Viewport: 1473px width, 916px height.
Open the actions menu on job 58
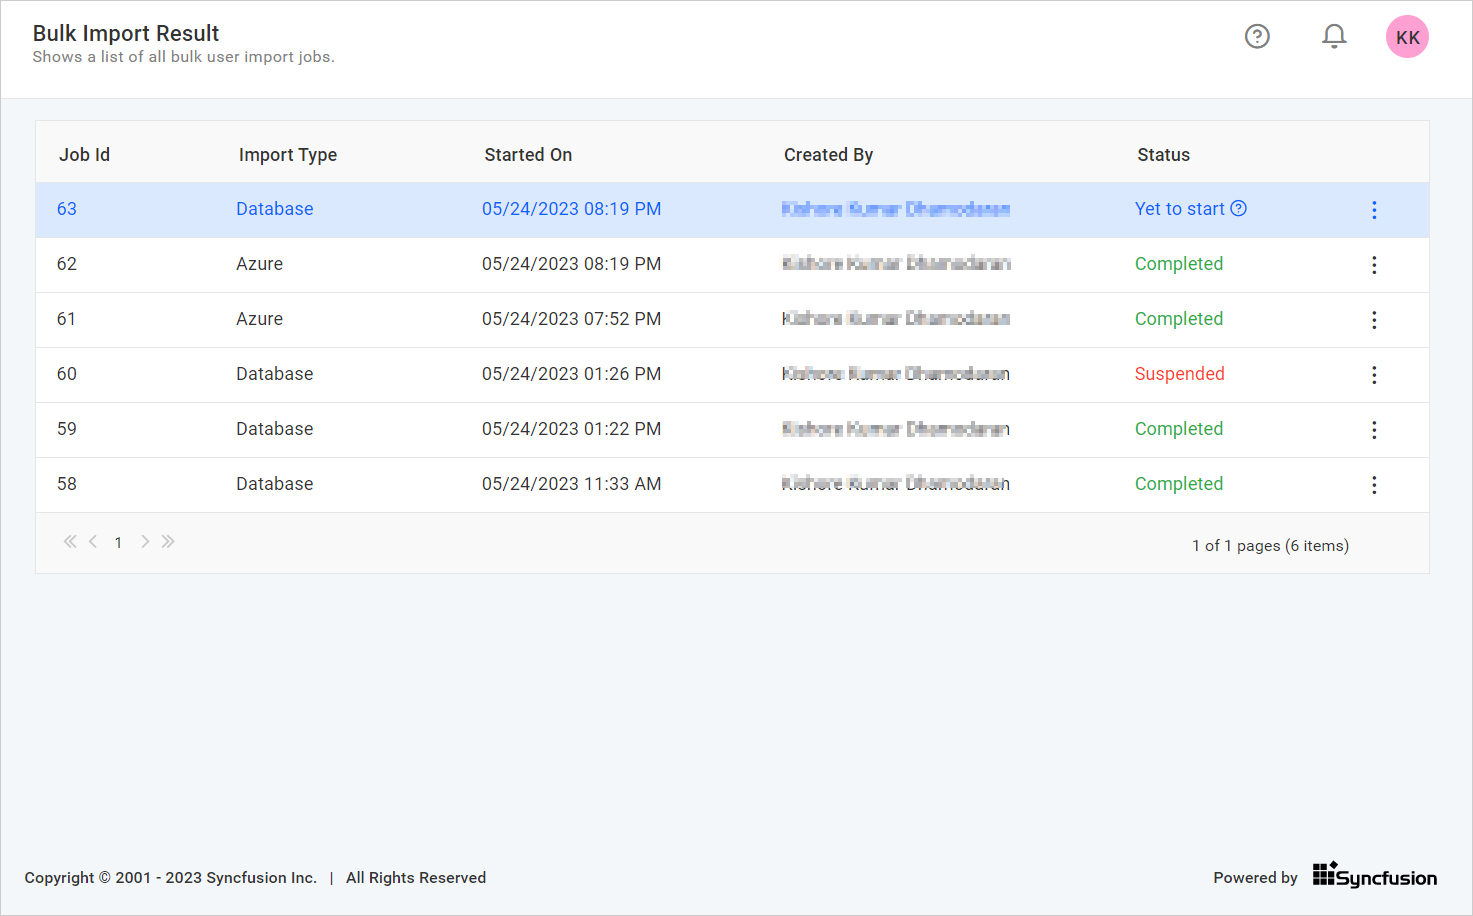click(x=1374, y=485)
